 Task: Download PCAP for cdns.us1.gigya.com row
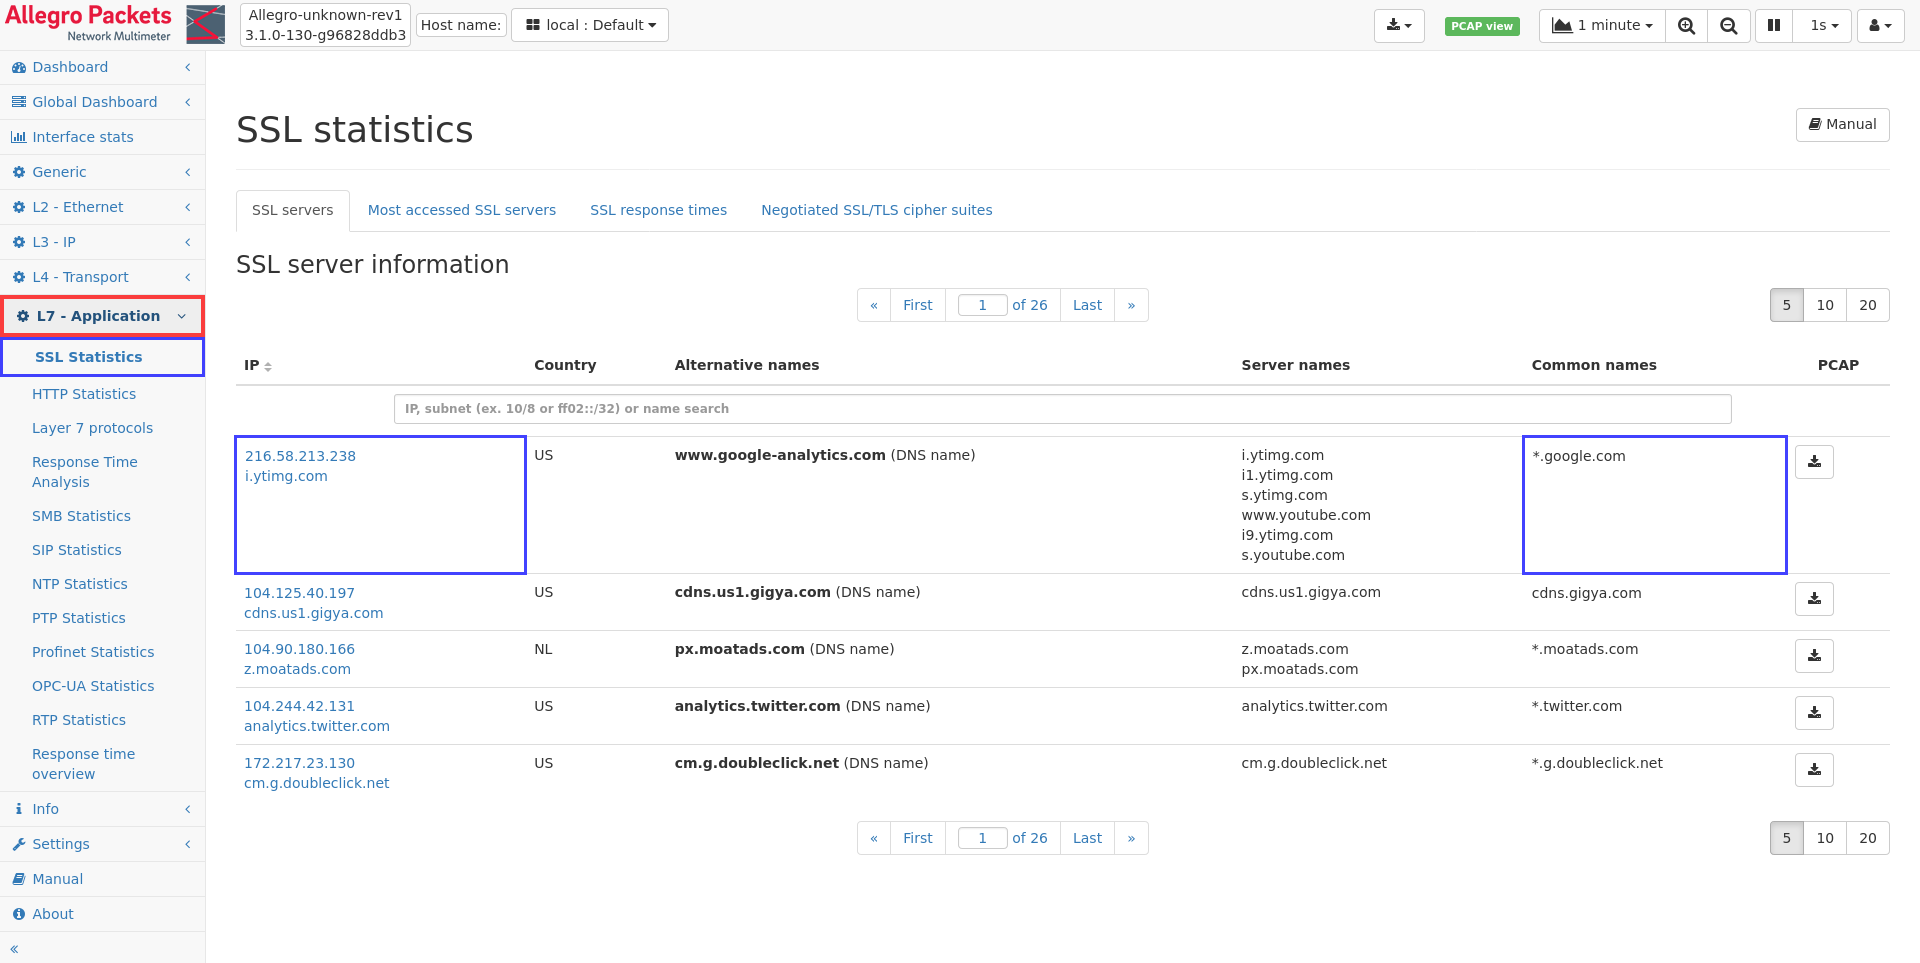pyautogui.click(x=1814, y=599)
